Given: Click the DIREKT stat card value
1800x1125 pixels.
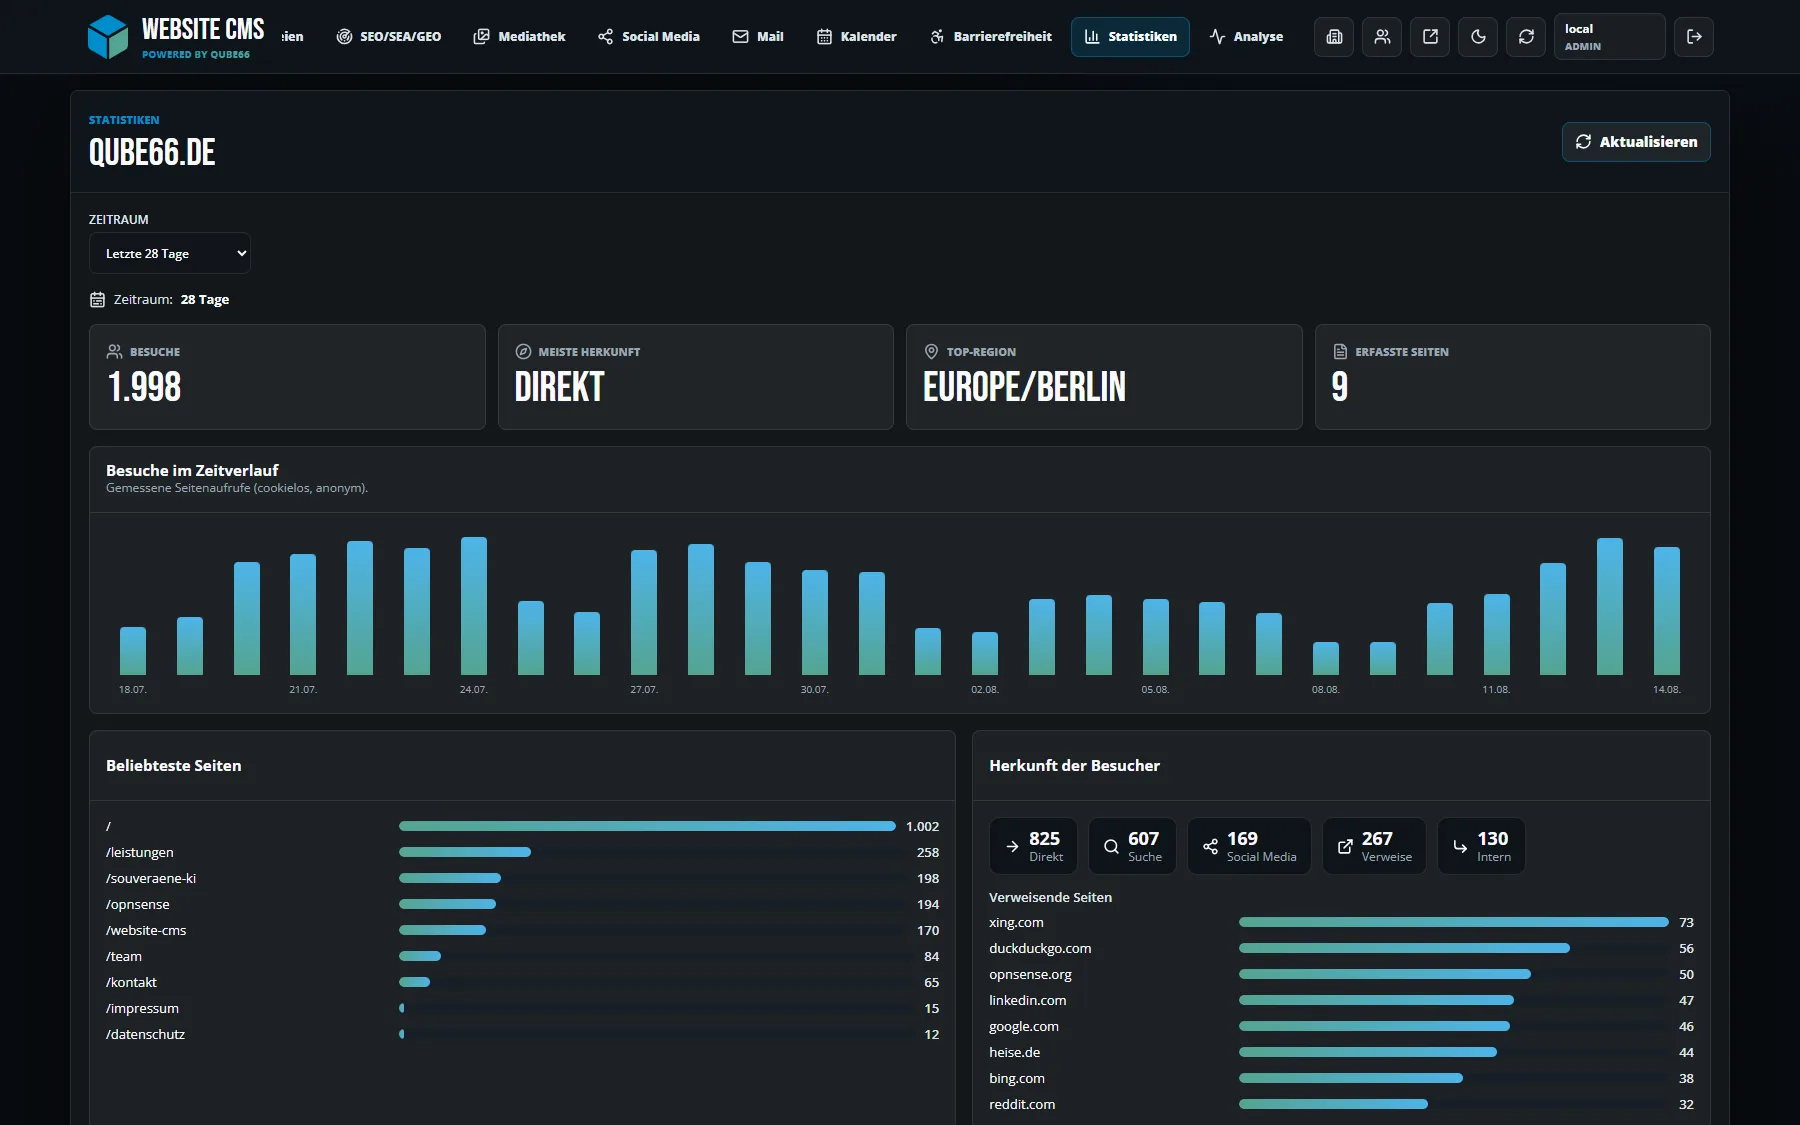Looking at the screenshot, I should coord(559,387).
